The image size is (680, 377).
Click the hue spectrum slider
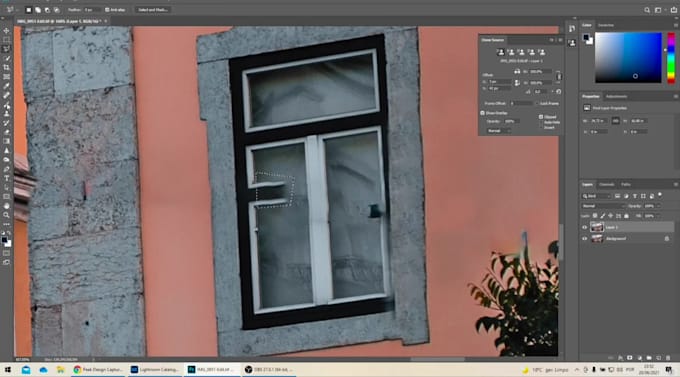[x=671, y=57]
